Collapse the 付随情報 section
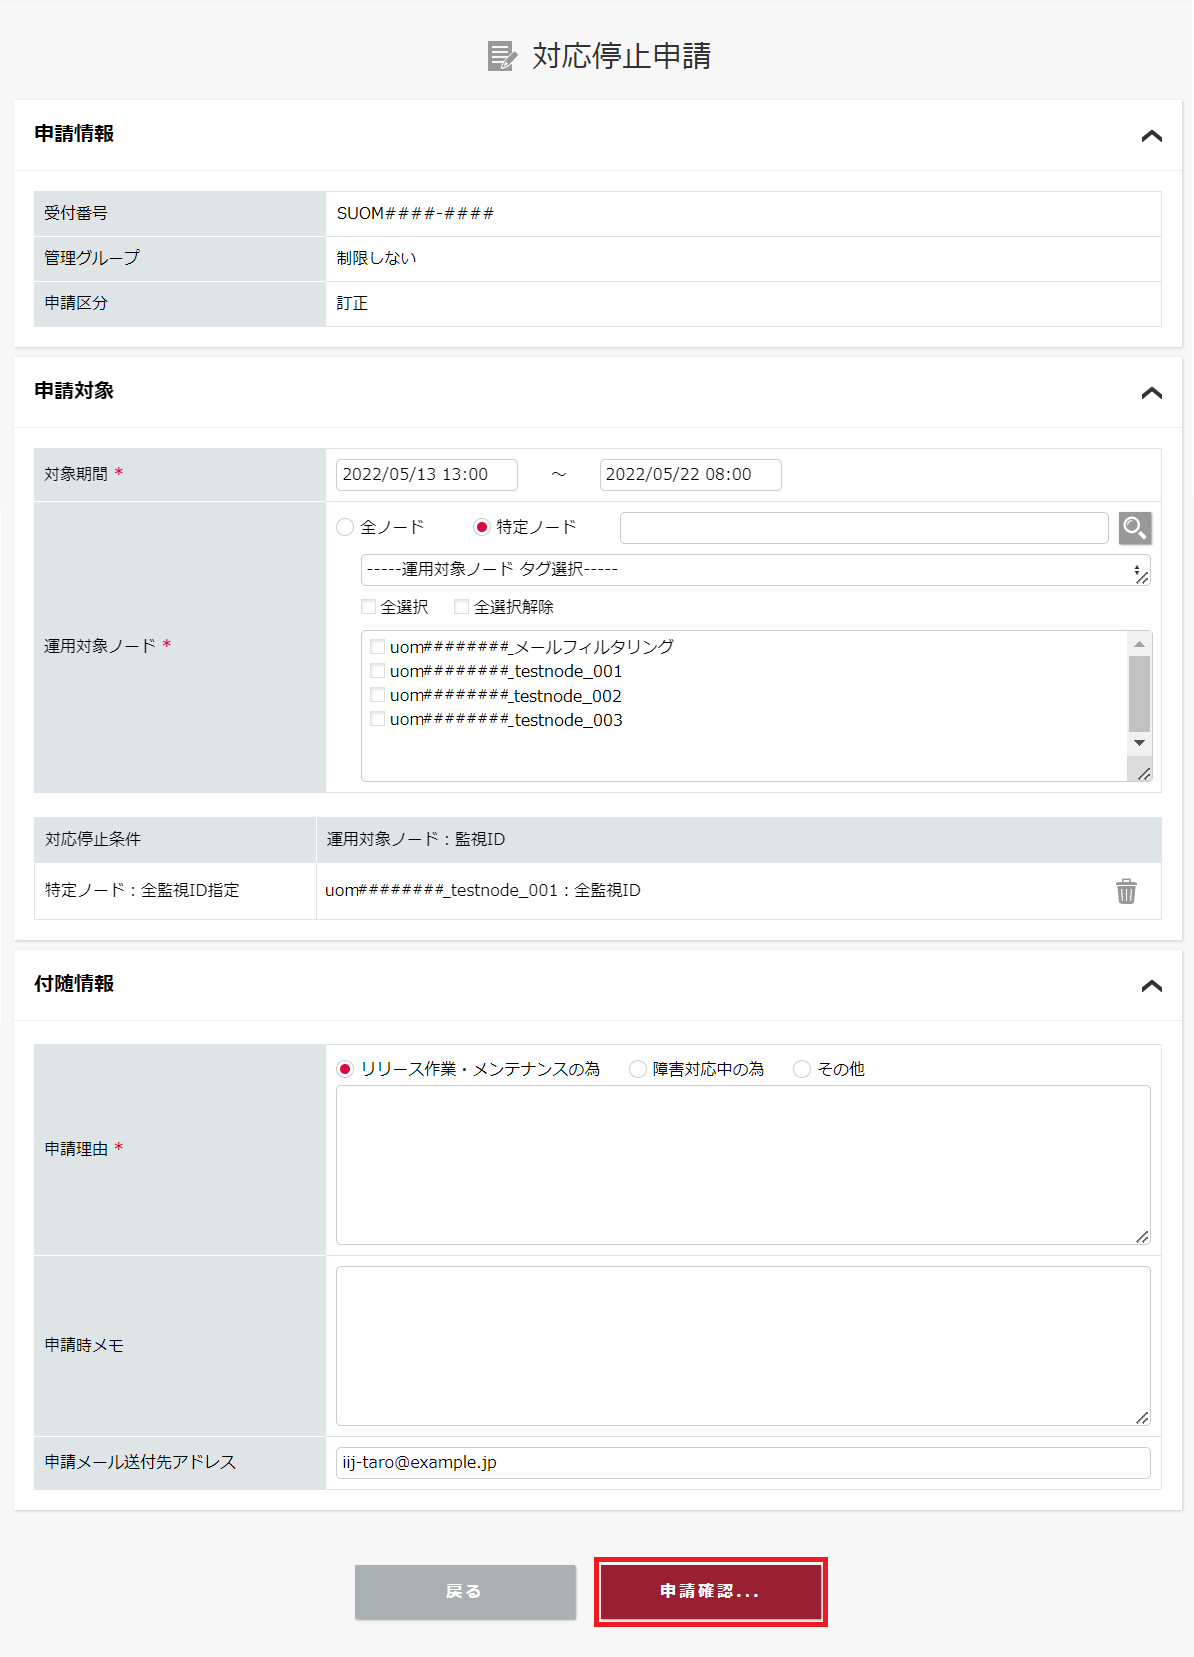The image size is (1194, 1657). pyautogui.click(x=1152, y=986)
